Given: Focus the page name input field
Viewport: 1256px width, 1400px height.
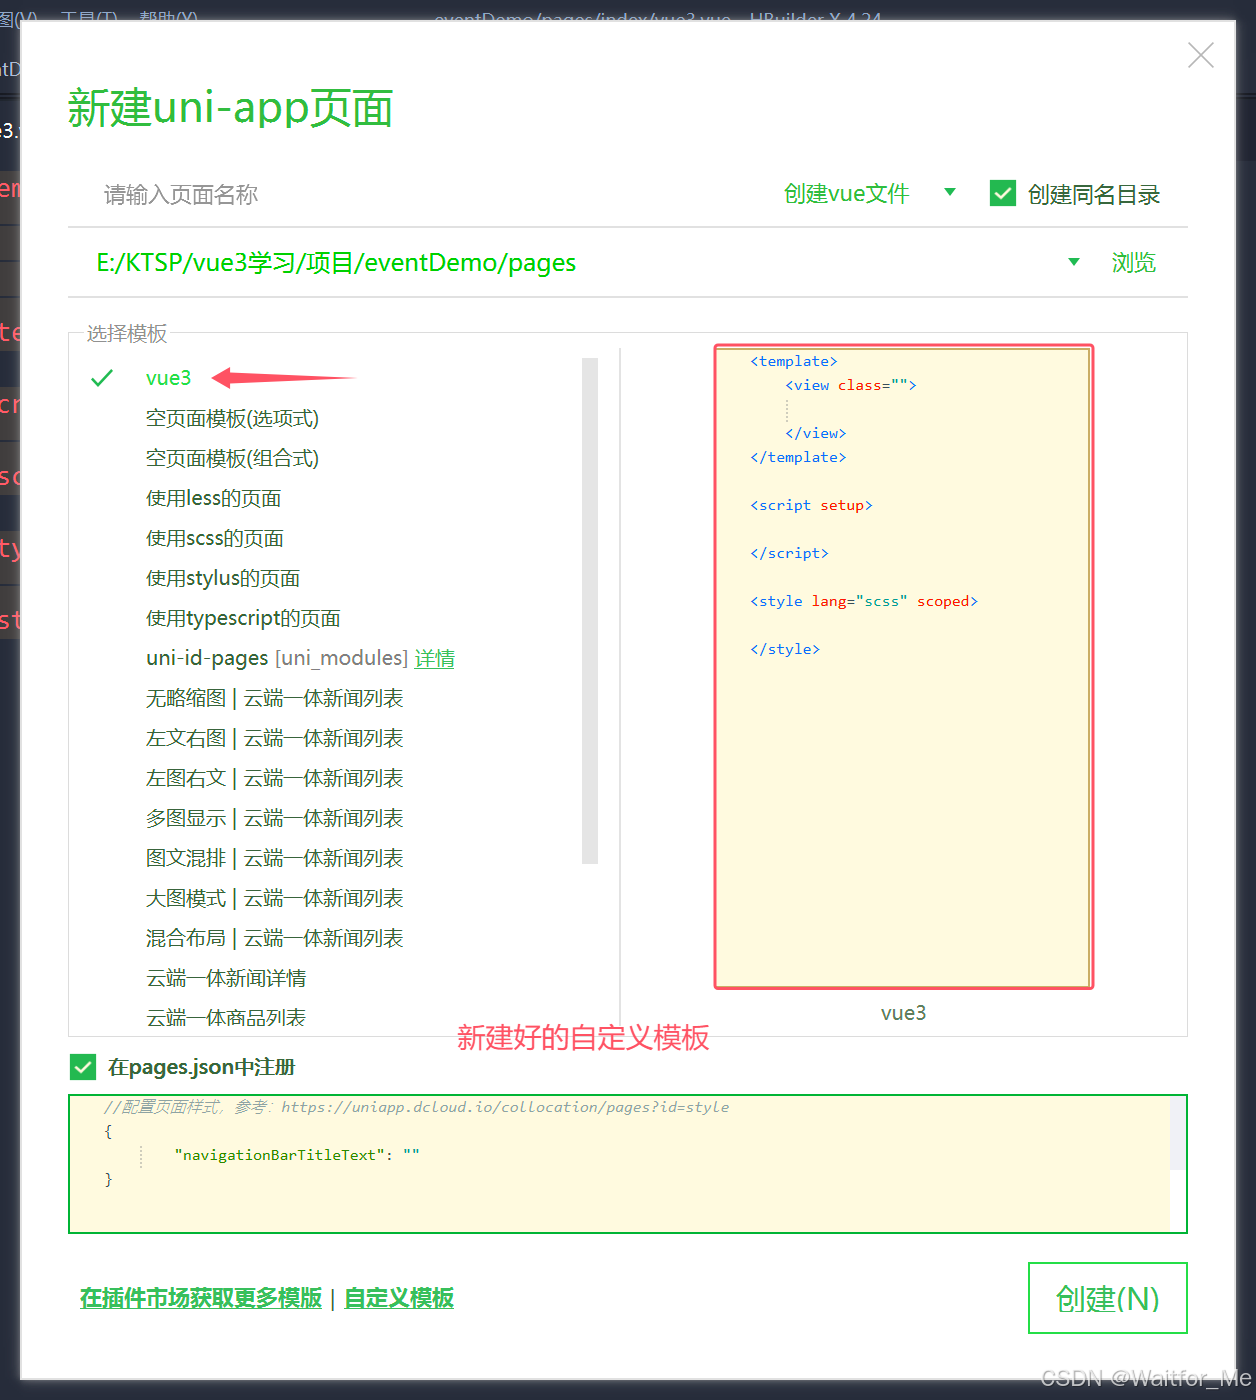Looking at the screenshot, I should (420, 194).
